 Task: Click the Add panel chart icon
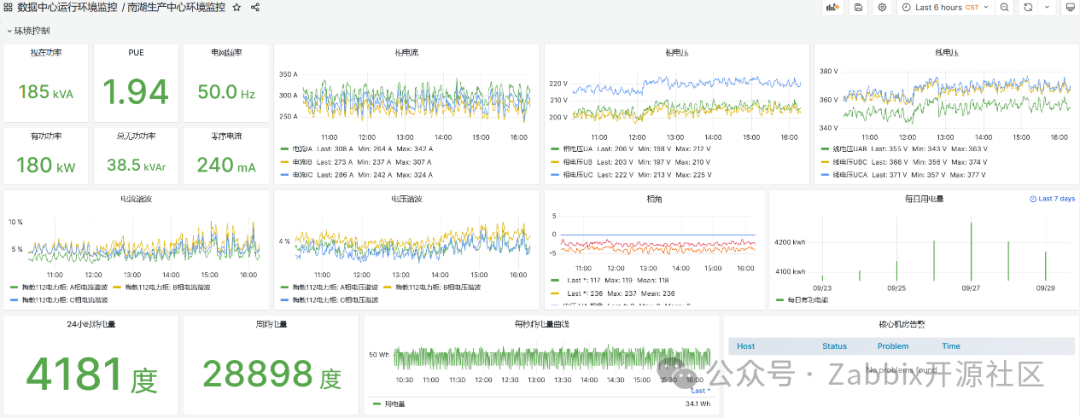click(833, 7)
